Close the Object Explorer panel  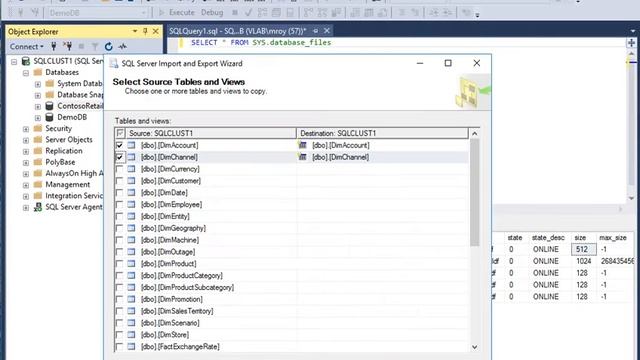click(x=156, y=31)
